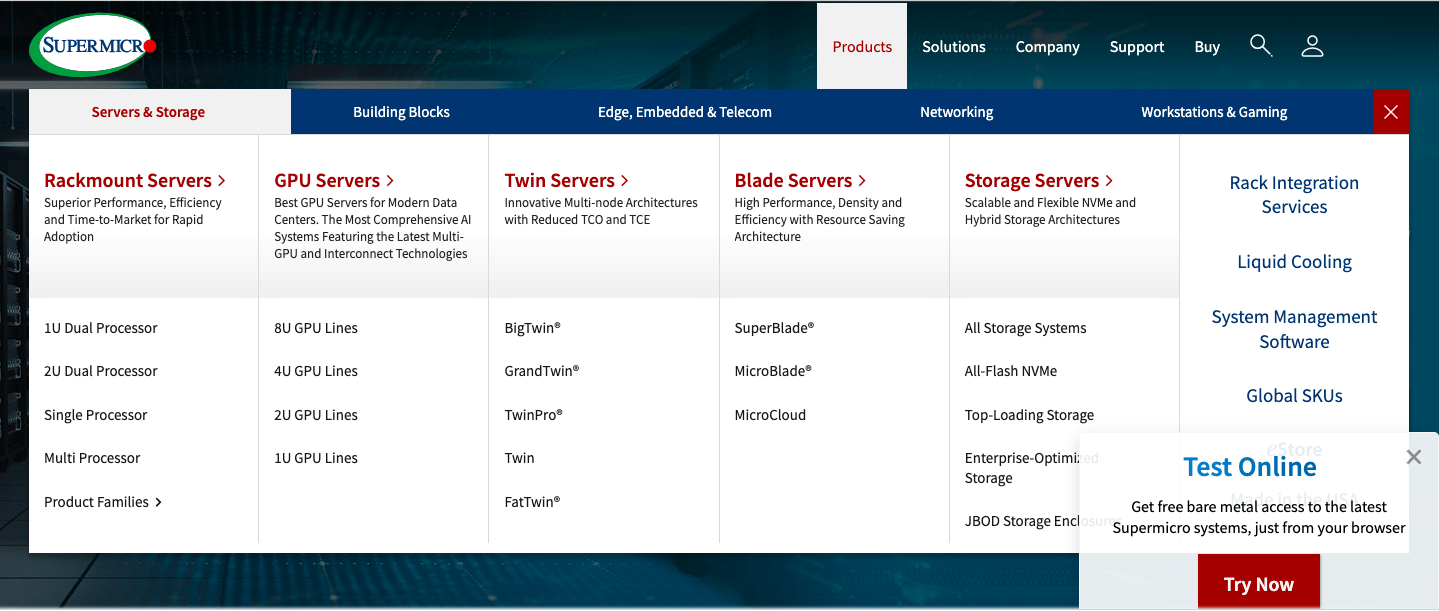Close the mega menu with the red X
1439x611 pixels.
[x=1390, y=111]
